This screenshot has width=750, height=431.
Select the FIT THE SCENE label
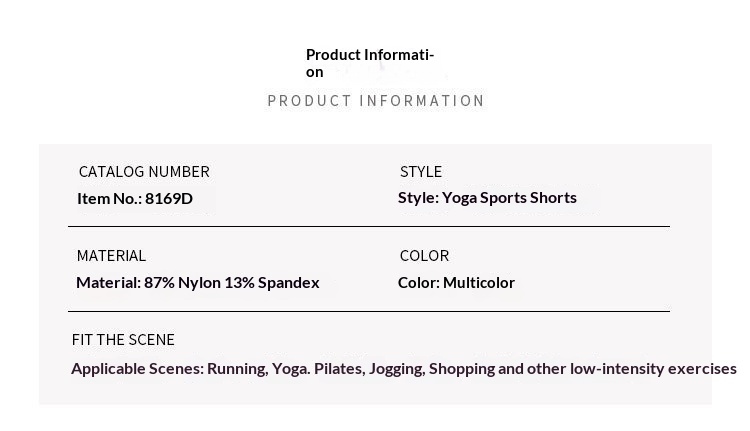click(123, 340)
